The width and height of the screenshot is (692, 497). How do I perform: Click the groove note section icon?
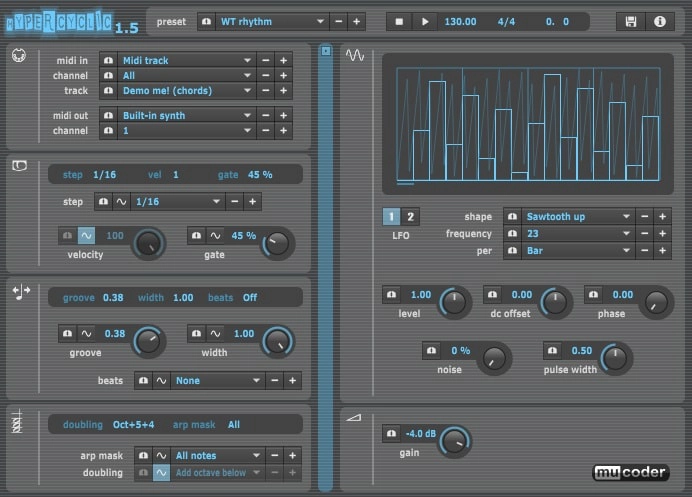click(x=21, y=292)
